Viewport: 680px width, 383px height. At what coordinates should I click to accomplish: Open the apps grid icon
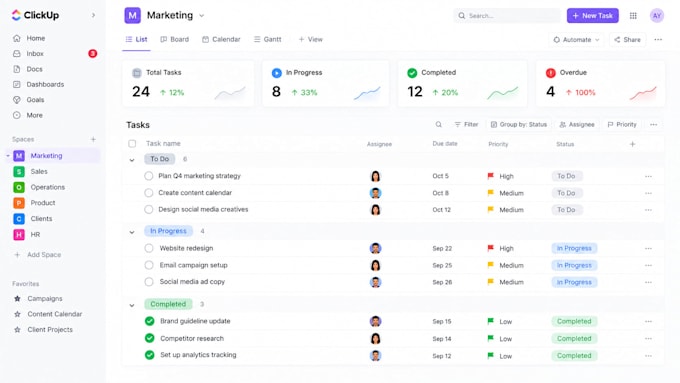click(633, 16)
